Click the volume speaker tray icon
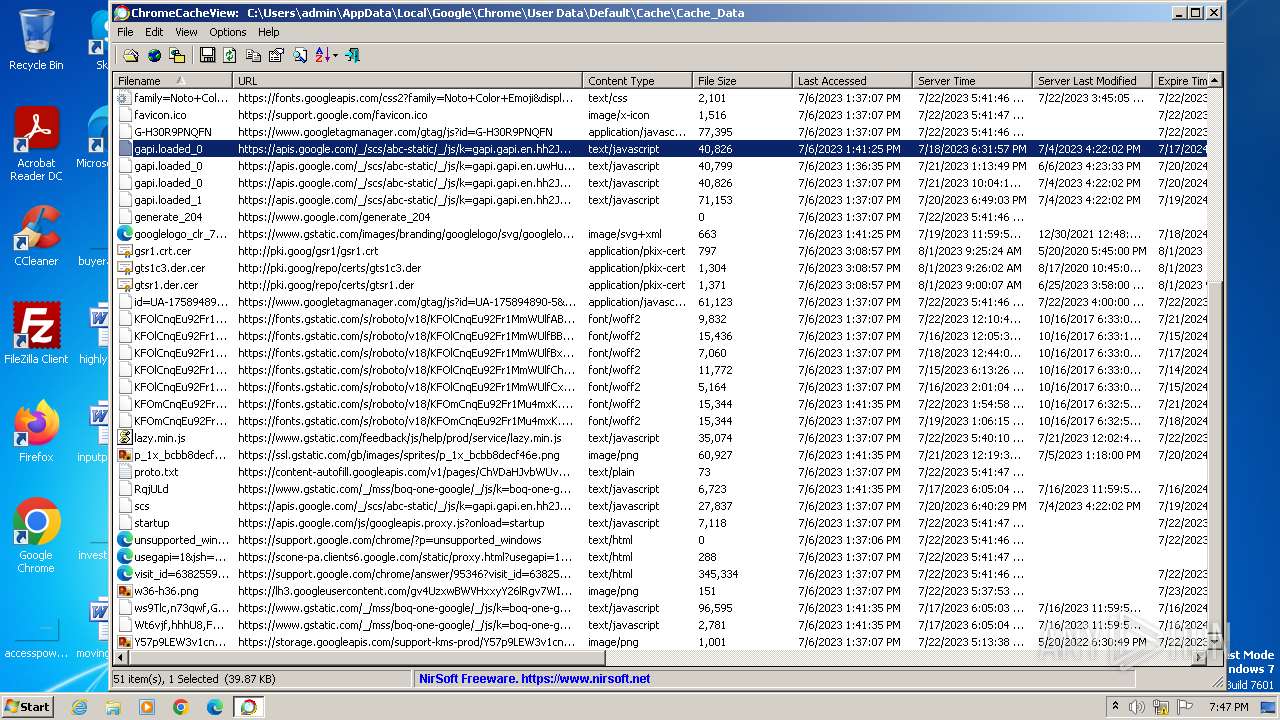The height and width of the screenshot is (720, 1280). pyautogui.click(x=1137, y=707)
